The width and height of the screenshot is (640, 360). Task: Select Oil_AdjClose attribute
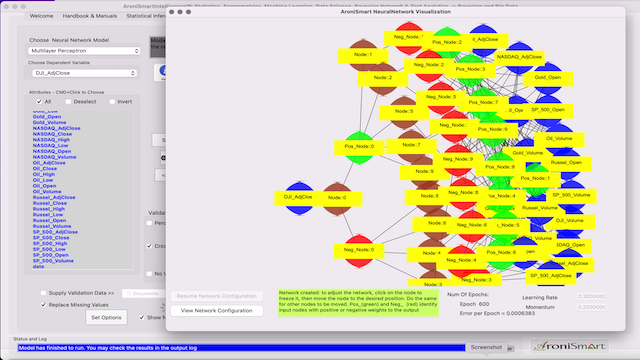tap(49, 163)
